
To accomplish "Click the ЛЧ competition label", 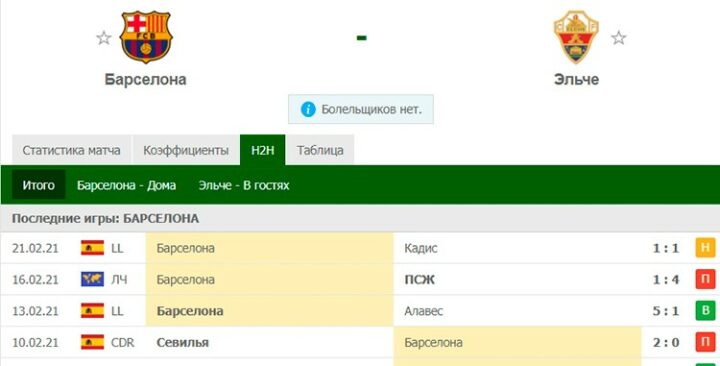I will pos(119,279).
